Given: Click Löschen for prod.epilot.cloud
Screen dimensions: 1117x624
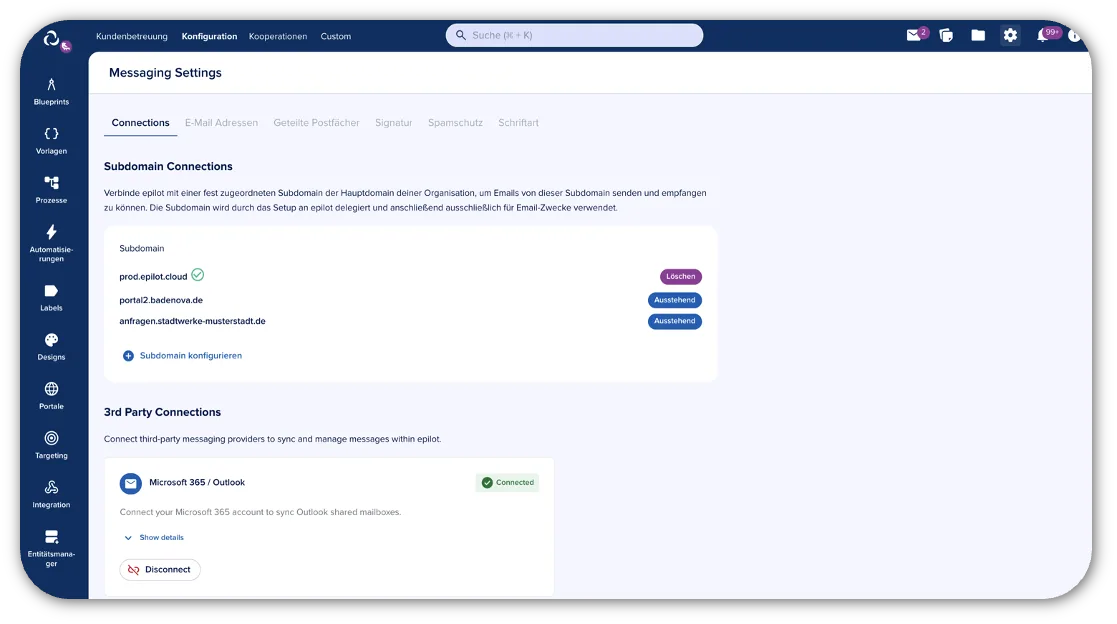Looking at the screenshot, I should [680, 276].
